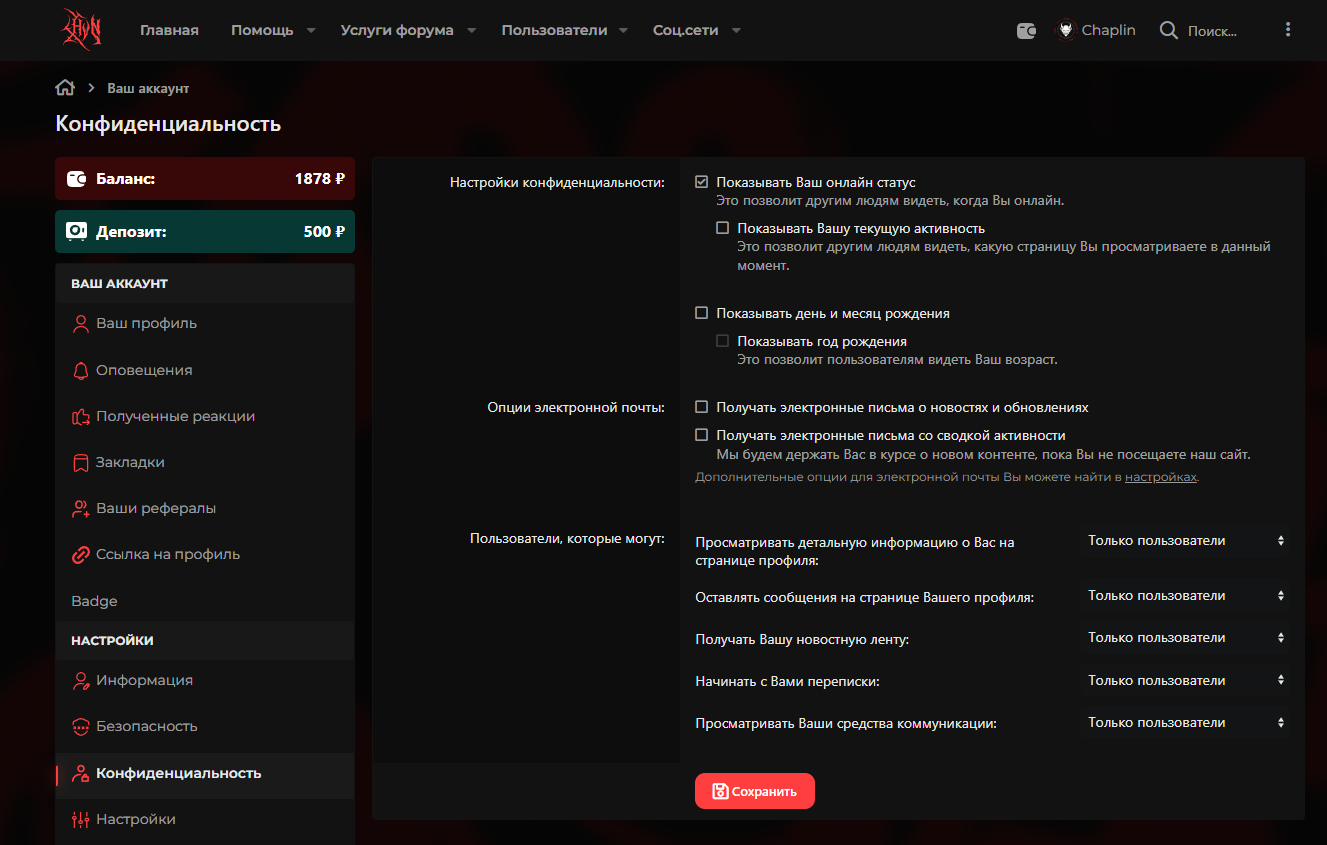Click the Пользователи, которые могут label
This screenshot has width=1327, height=845.
point(567,539)
